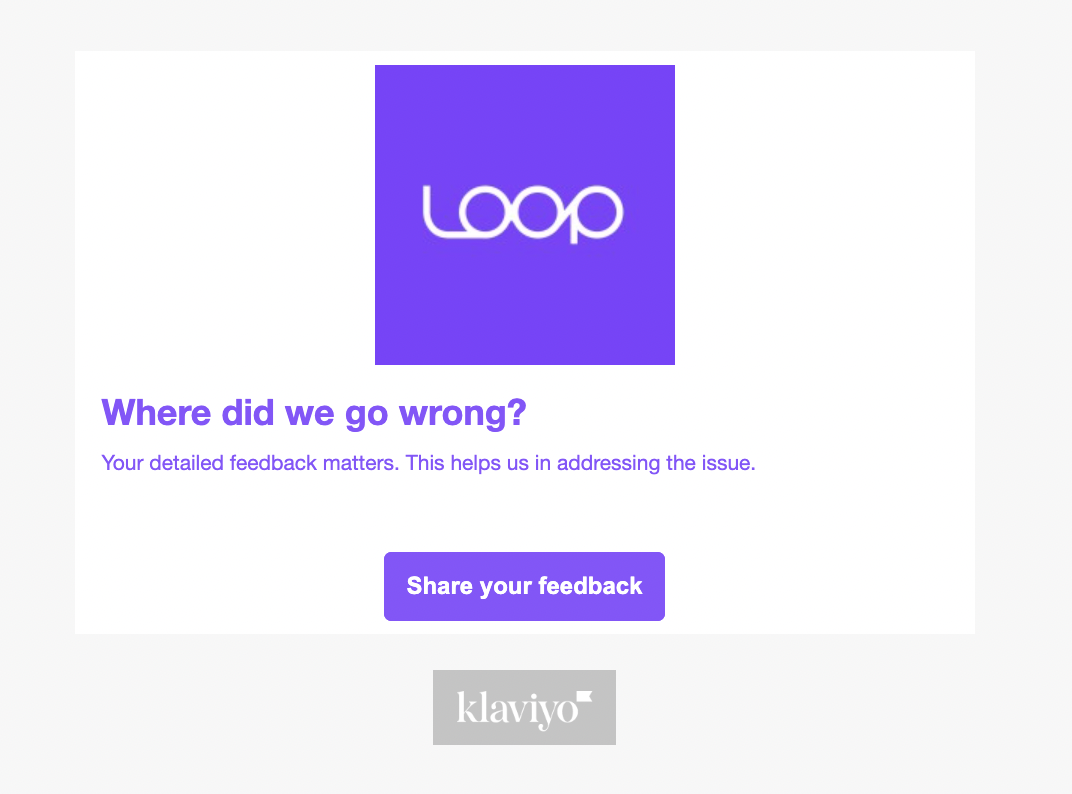Click "This helps us in addressing the issue."
The height and width of the screenshot is (794, 1072).
pos(580,464)
